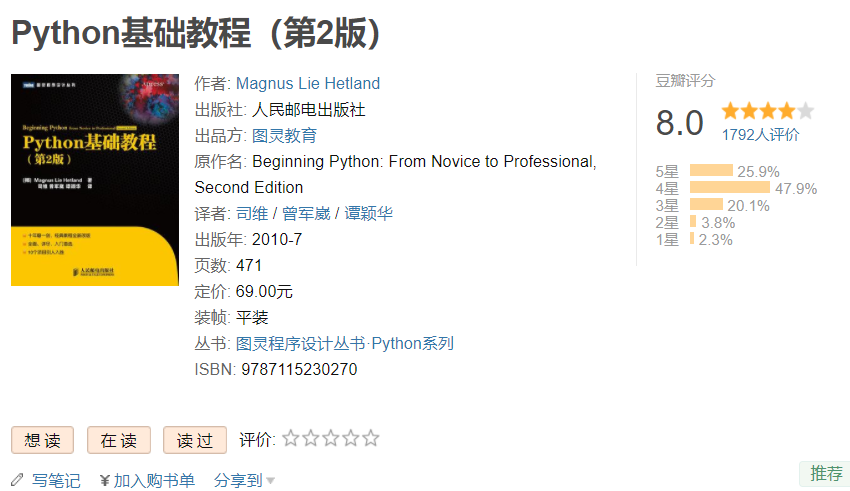
Task: Mark the book as 在读
Action: [119, 440]
